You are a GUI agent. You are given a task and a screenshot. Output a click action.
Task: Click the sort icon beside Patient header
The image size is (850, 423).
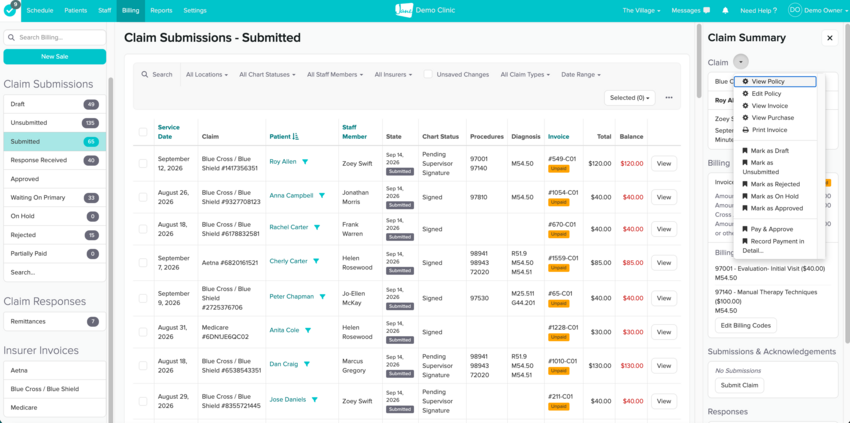295,137
